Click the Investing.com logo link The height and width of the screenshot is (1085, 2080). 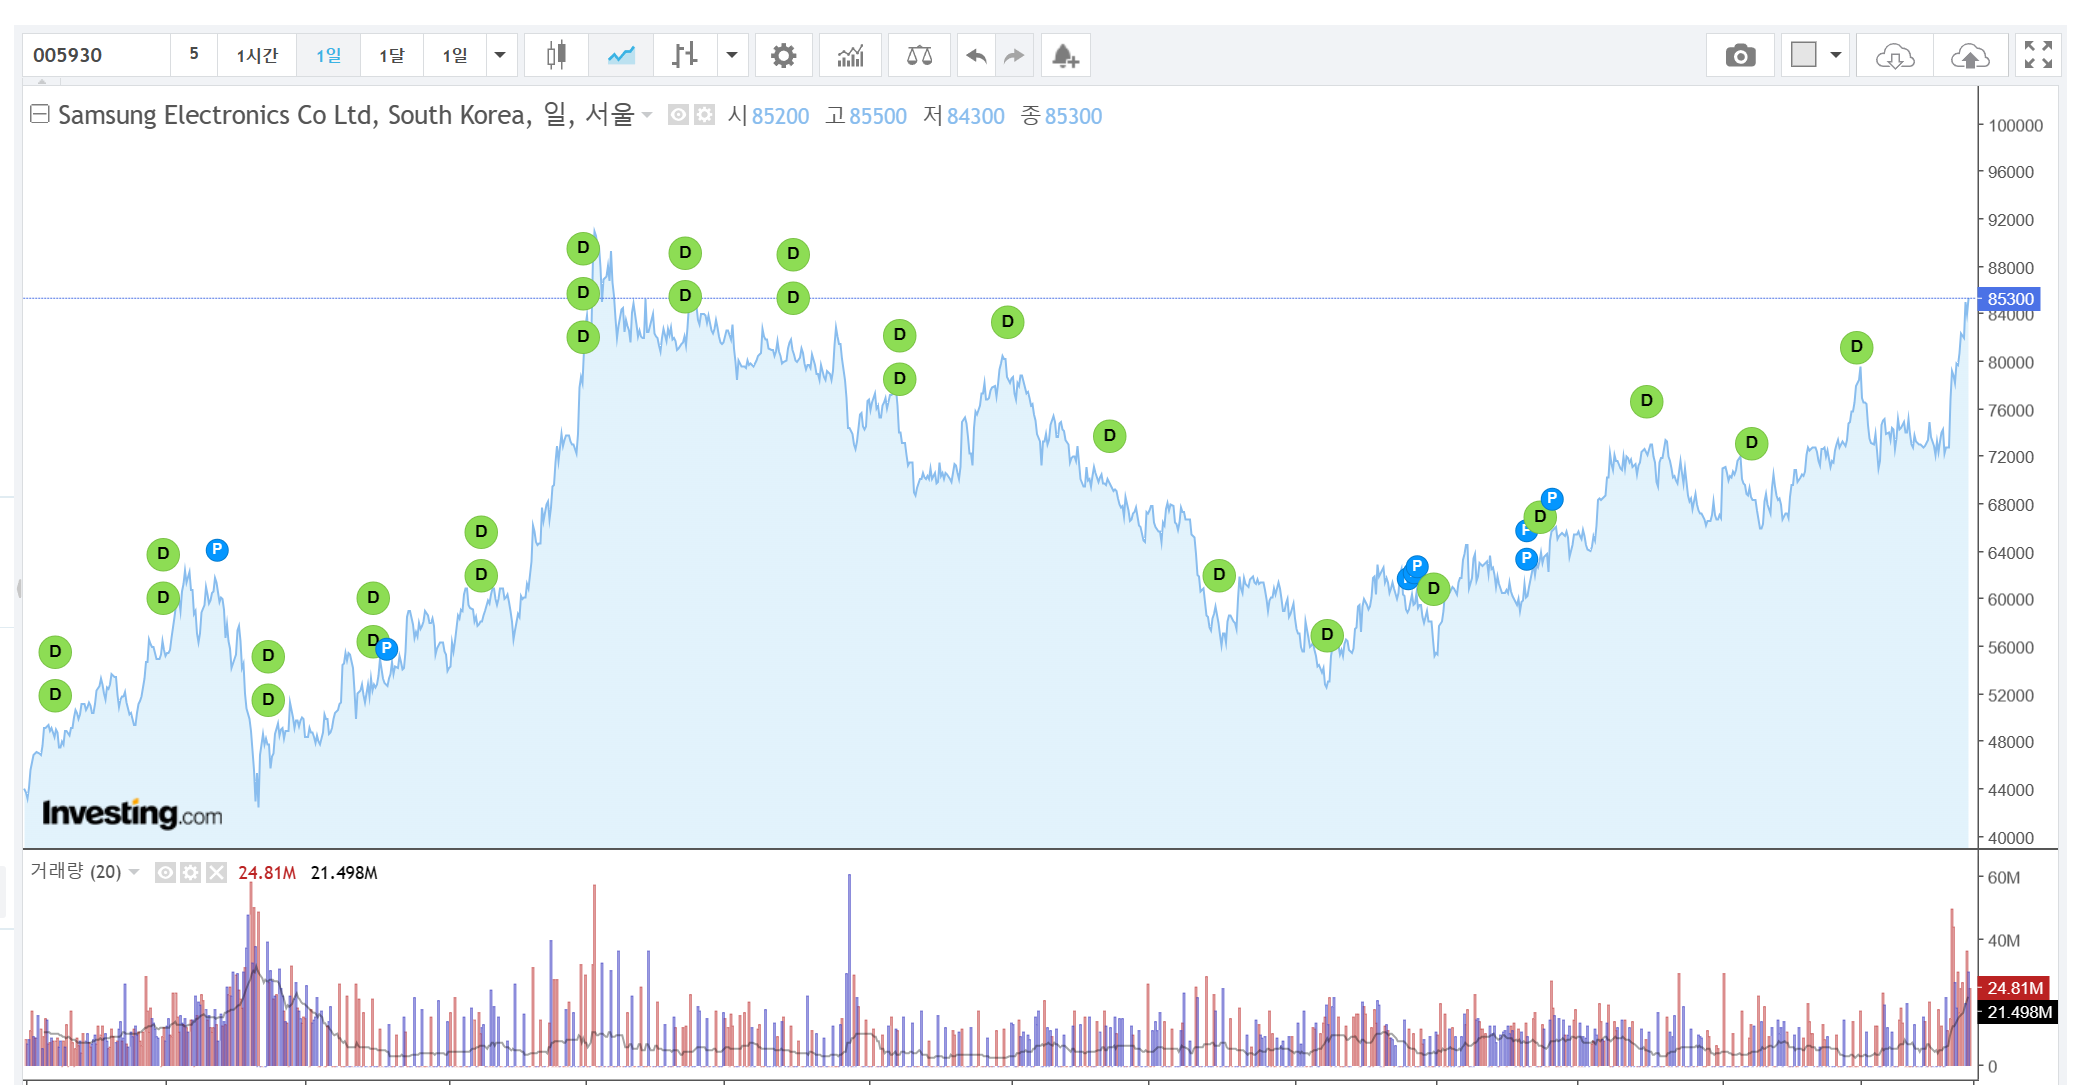point(132,814)
